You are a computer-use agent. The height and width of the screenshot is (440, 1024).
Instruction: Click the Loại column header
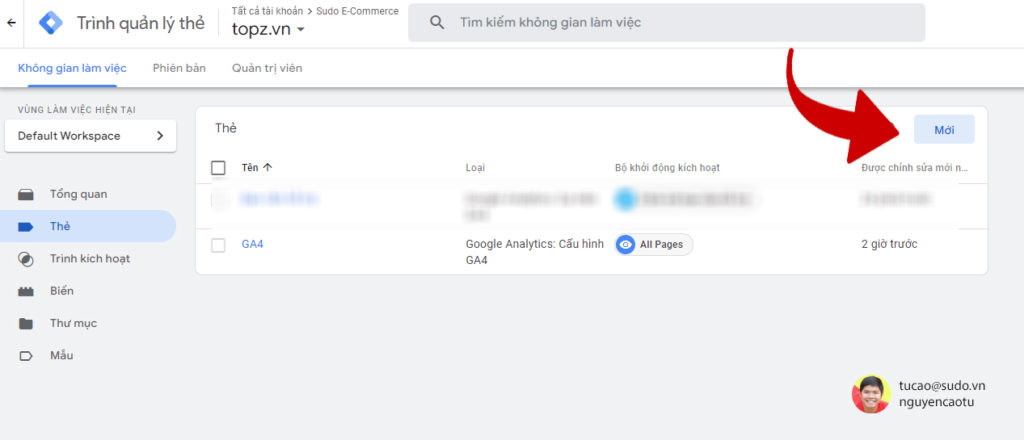[x=475, y=168]
